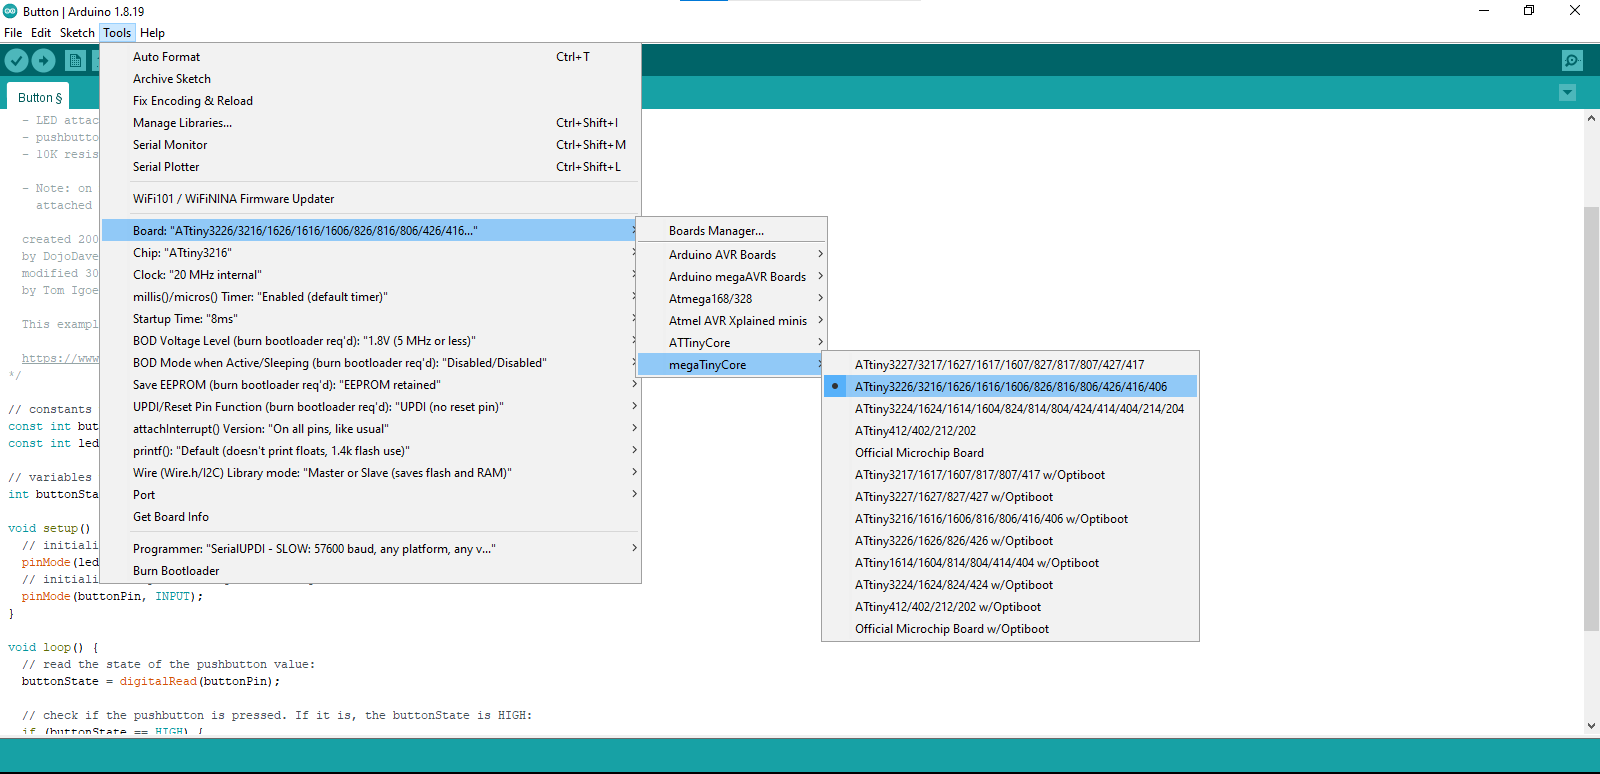Select Official Microchip Board w/Optiboot
The height and width of the screenshot is (774, 1600).
coord(1010,629)
